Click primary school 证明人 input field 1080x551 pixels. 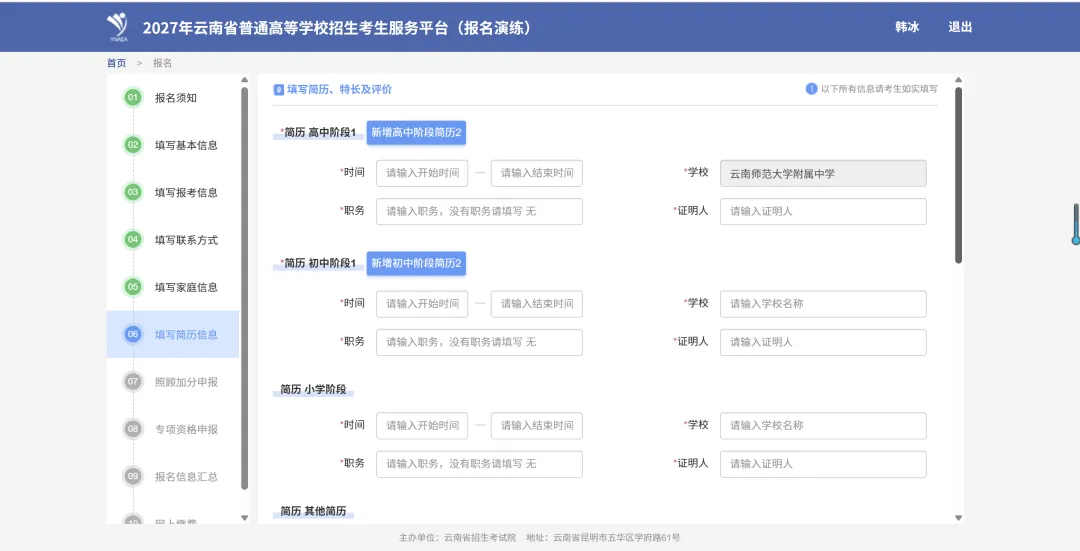[x=823, y=464]
